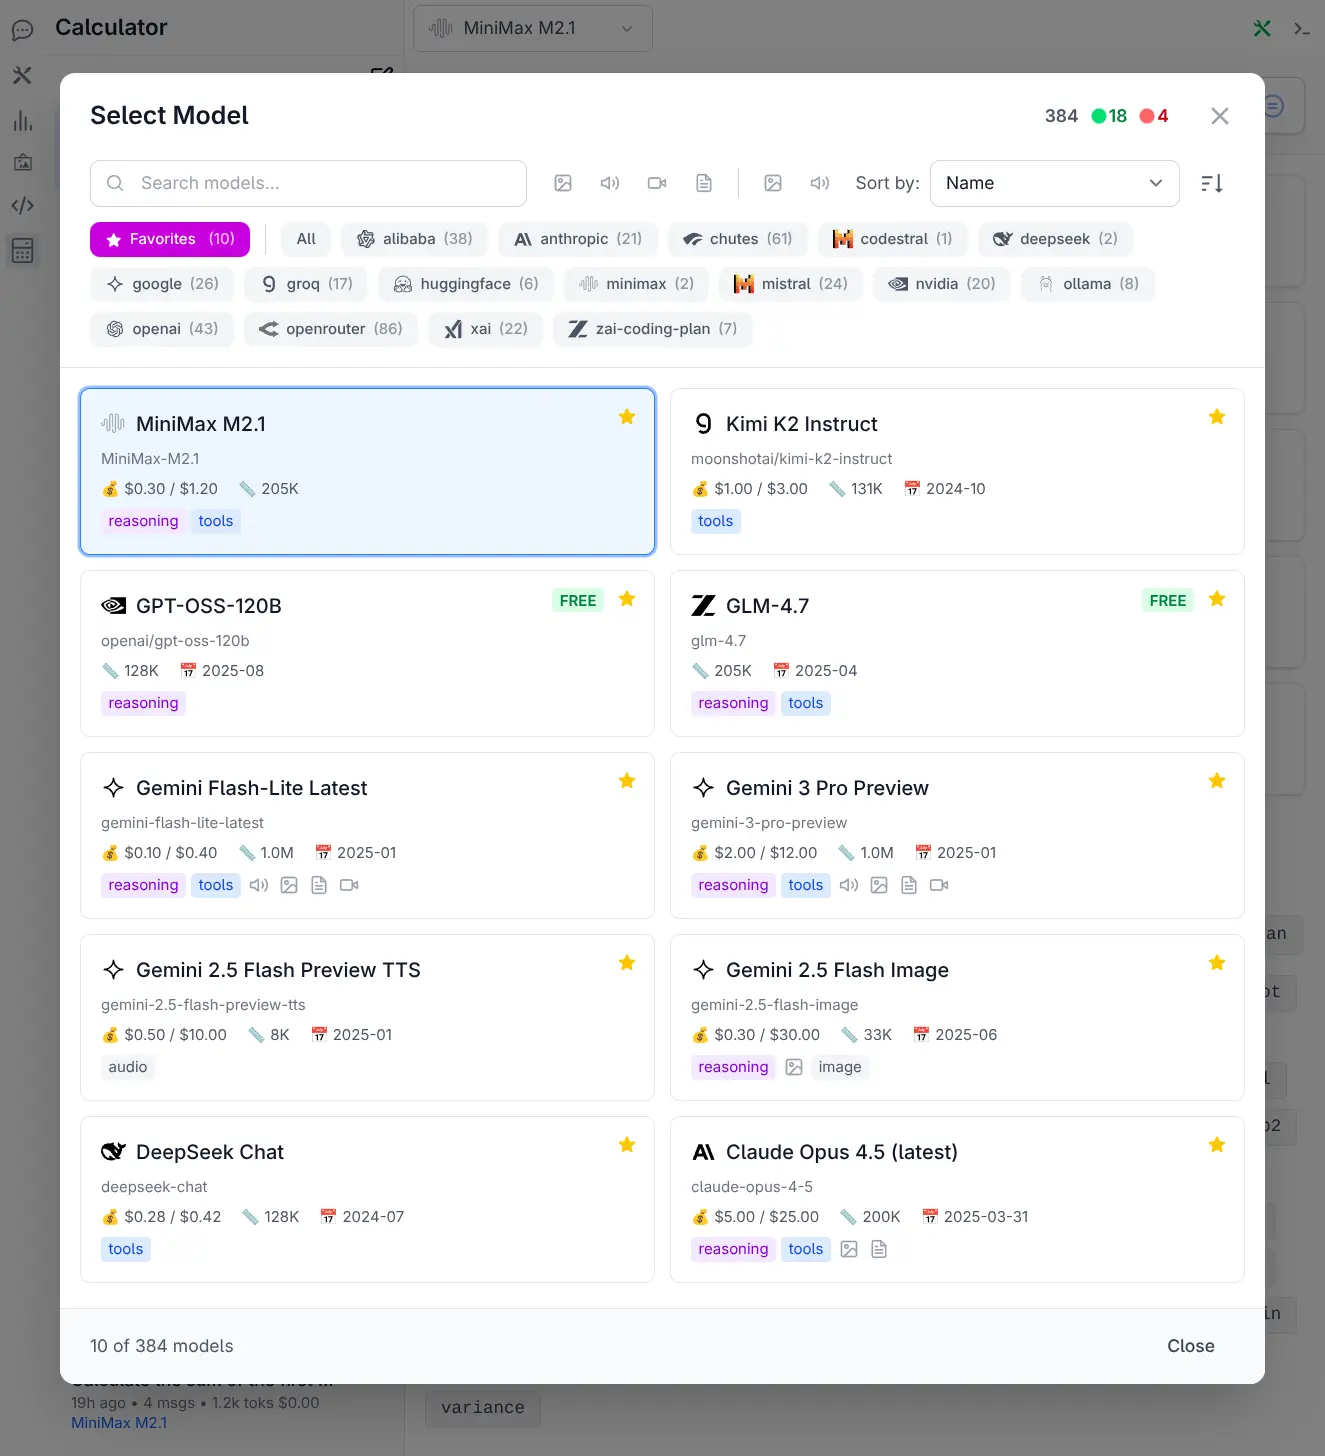1325x1456 pixels.
Task: Filter by document input file icon
Action: (x=704, y=183)
